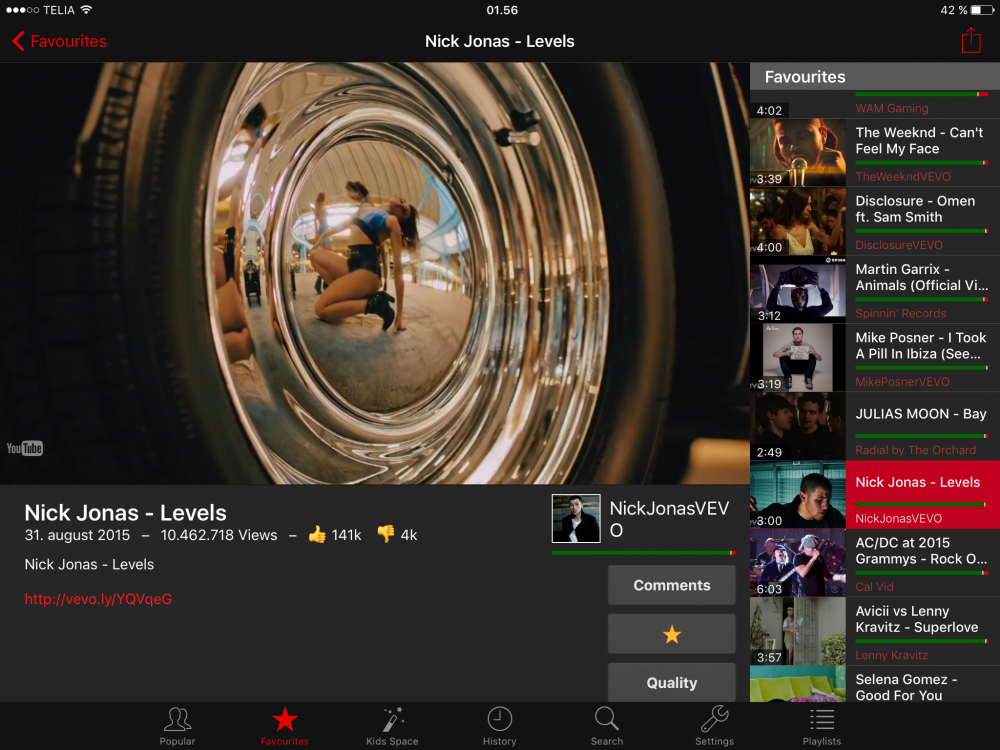The image size is (1000, 750).
Task: Toggle the gold star favourite button
Action: click(672, 634)
